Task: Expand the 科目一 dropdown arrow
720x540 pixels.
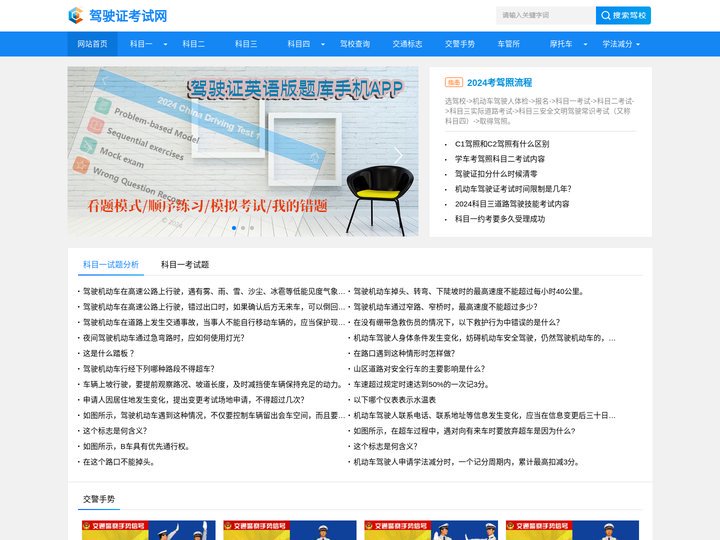Action: 165,45
